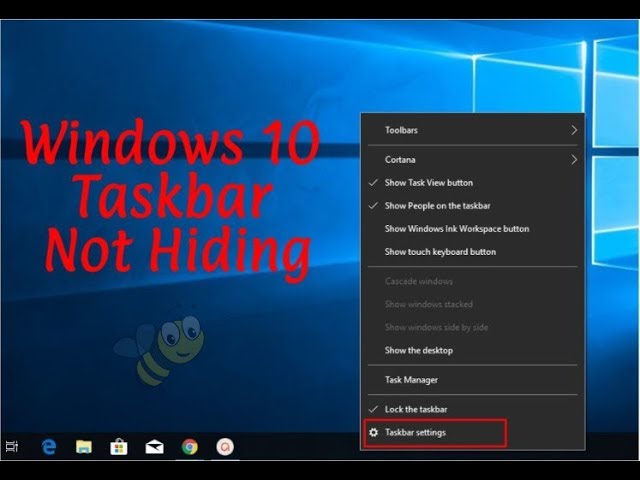The width and height of the screenshot is (640, 480).
Task: Choose Show the desktop
Action: click(x=473, y=350)
